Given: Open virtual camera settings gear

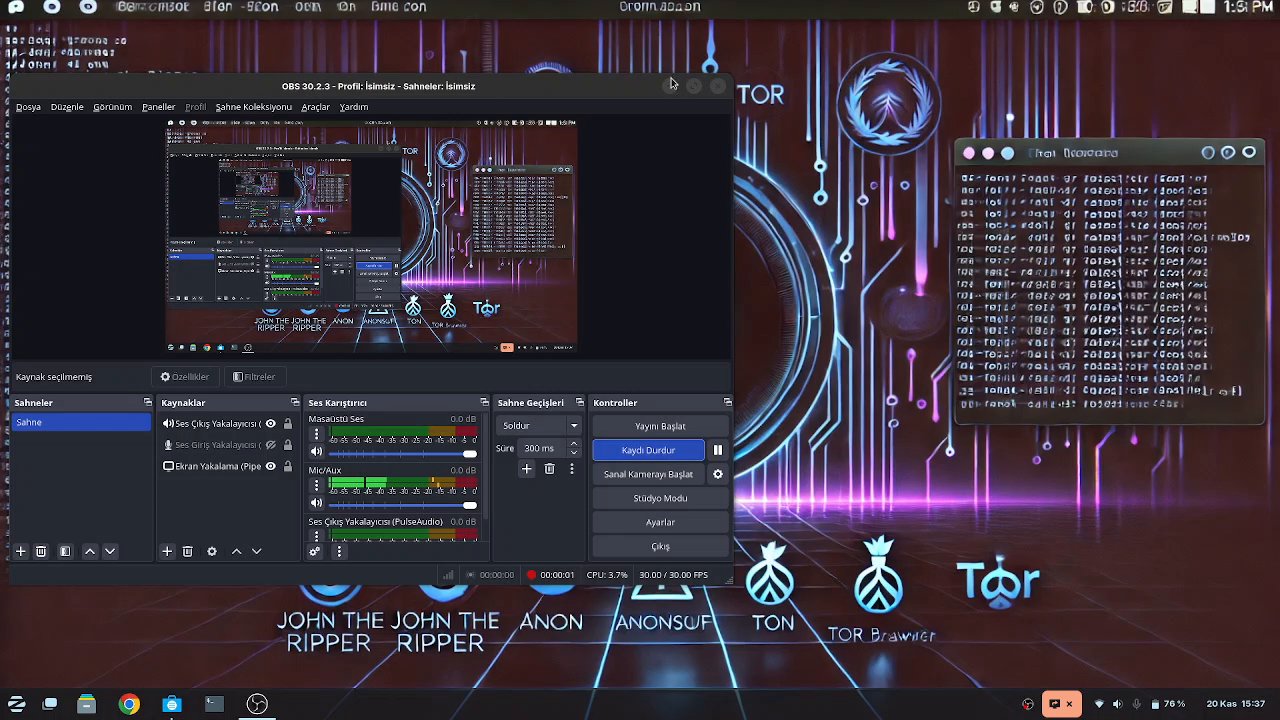Looking at the screenshot, I should (x=717, y=474).
